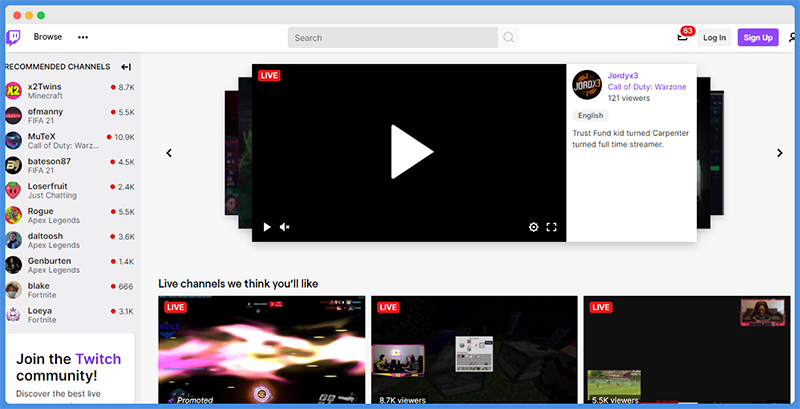
Task: Click the small play control in player
Action: 267,227
